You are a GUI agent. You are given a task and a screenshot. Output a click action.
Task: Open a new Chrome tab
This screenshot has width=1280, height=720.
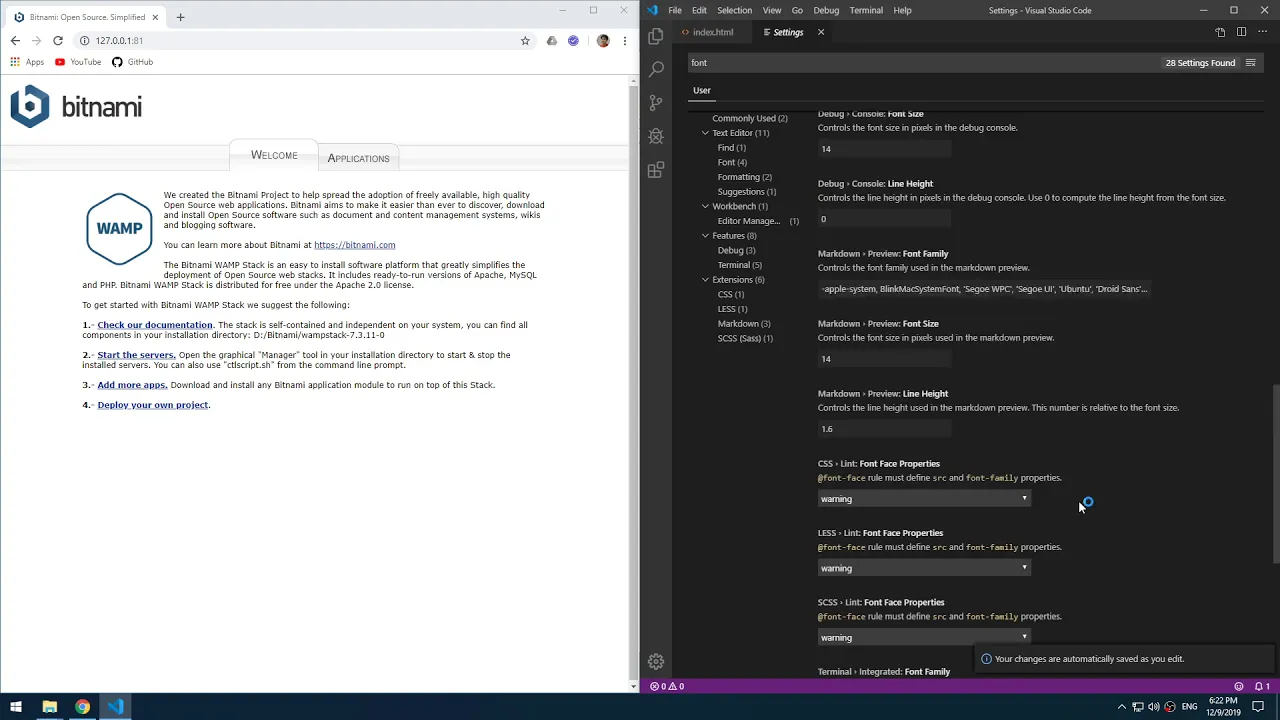point(180,17)
